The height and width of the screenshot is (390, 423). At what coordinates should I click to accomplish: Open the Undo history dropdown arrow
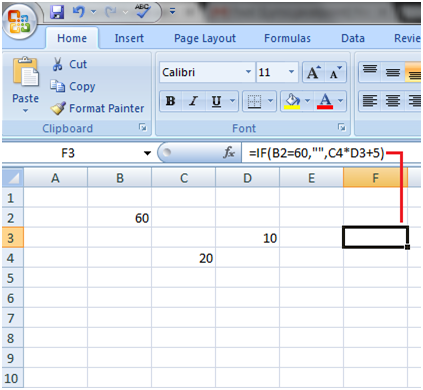click(x=94, y=12)
